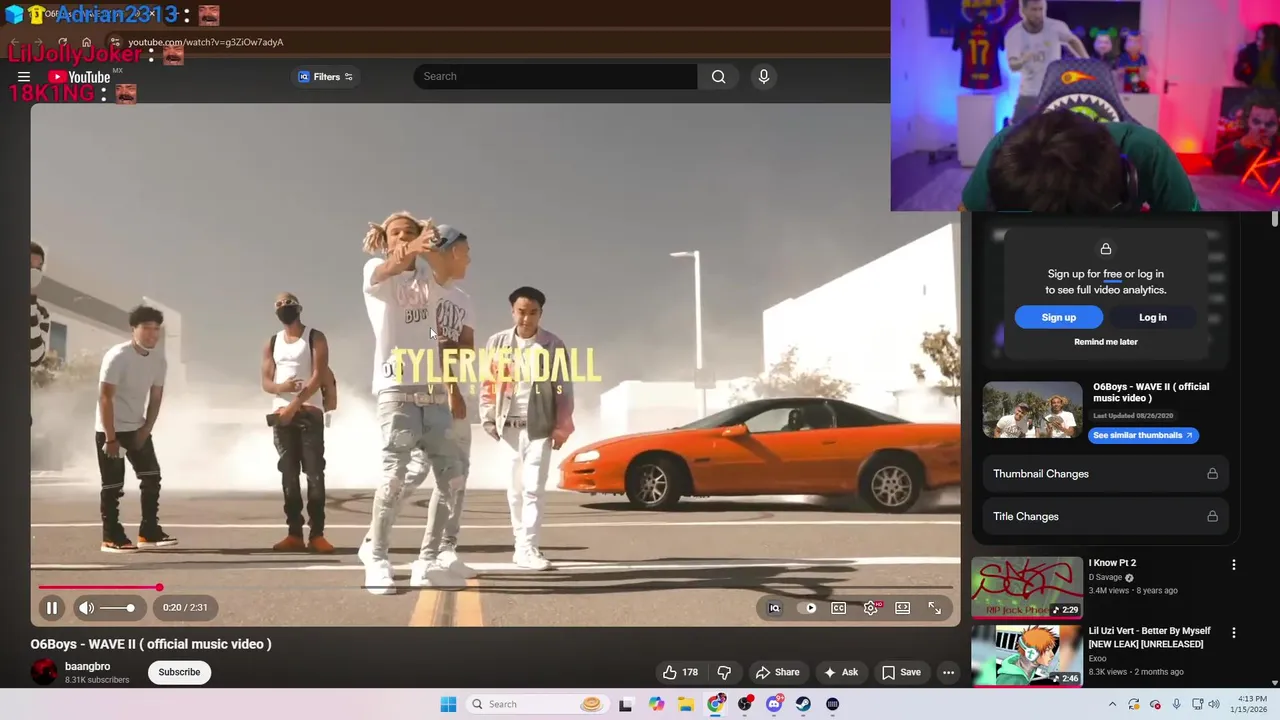Toggle the autoplay switch in the player
This screenshot has height=720, width=1280.
tap(810, 608)
